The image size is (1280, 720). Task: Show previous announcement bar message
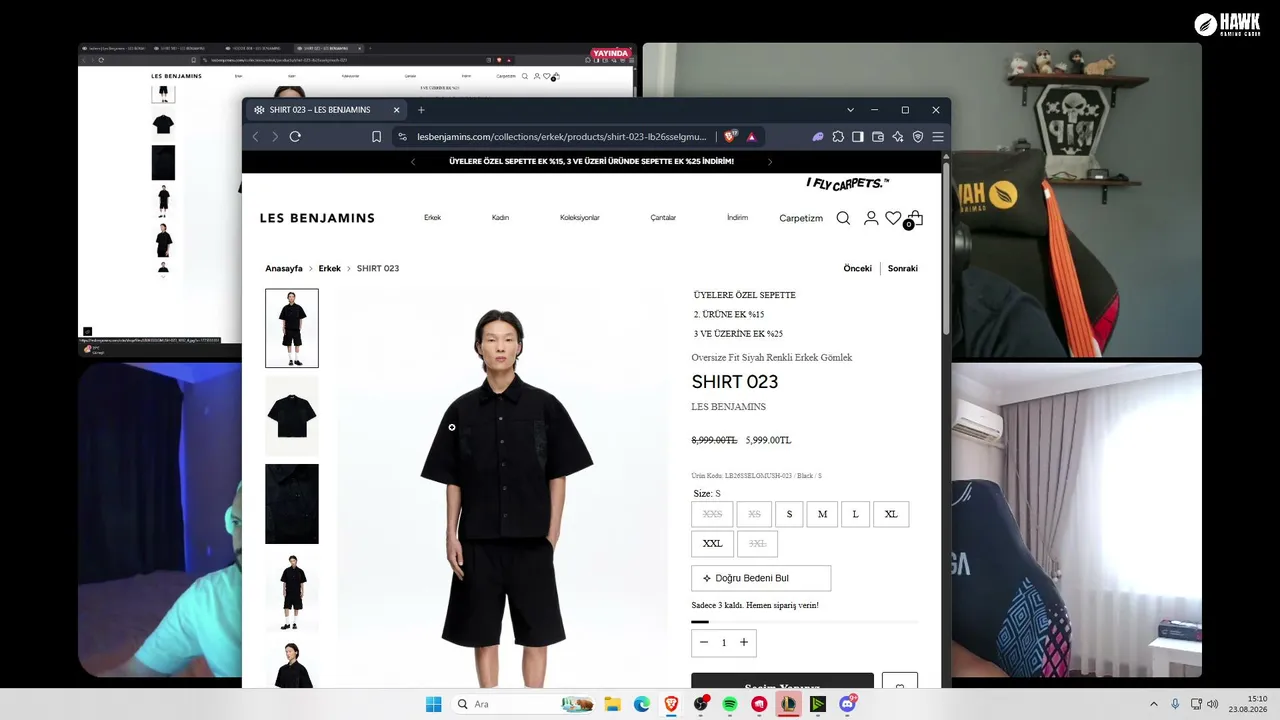(413, 161)
